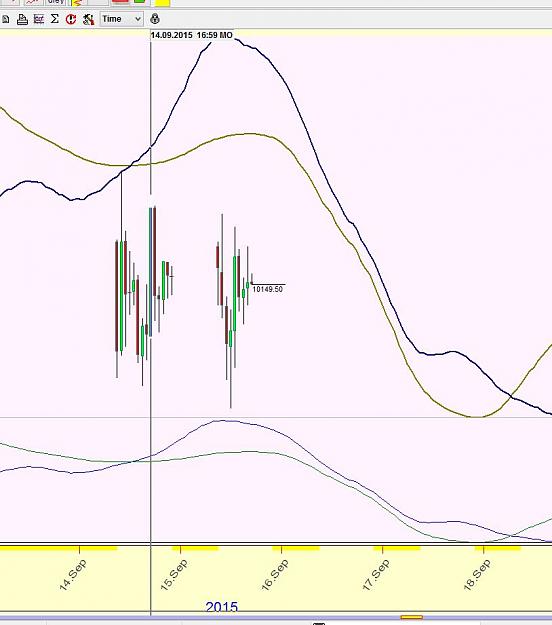Viewport: 552px width, 625px height.
Task: Toggle the padlock lock icon
Action: point(155,19)
